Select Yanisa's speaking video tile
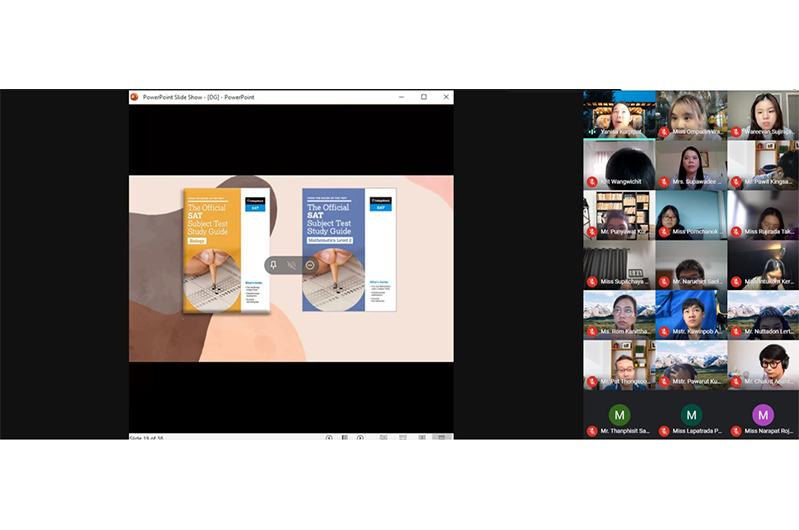Image resolution: width=799 pixels, height=530 pixels. 619,115
